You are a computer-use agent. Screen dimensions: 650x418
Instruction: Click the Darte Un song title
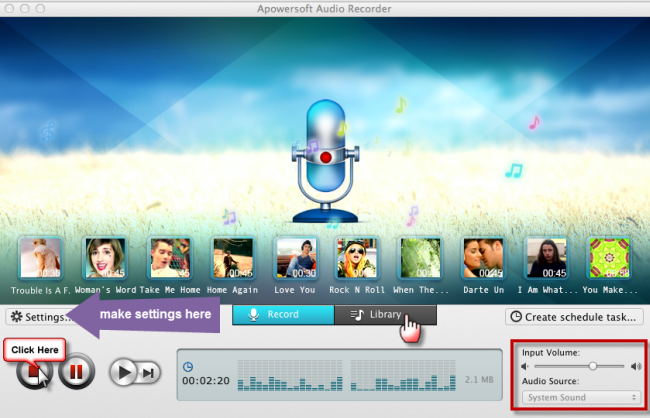click(x=483, y=290)
